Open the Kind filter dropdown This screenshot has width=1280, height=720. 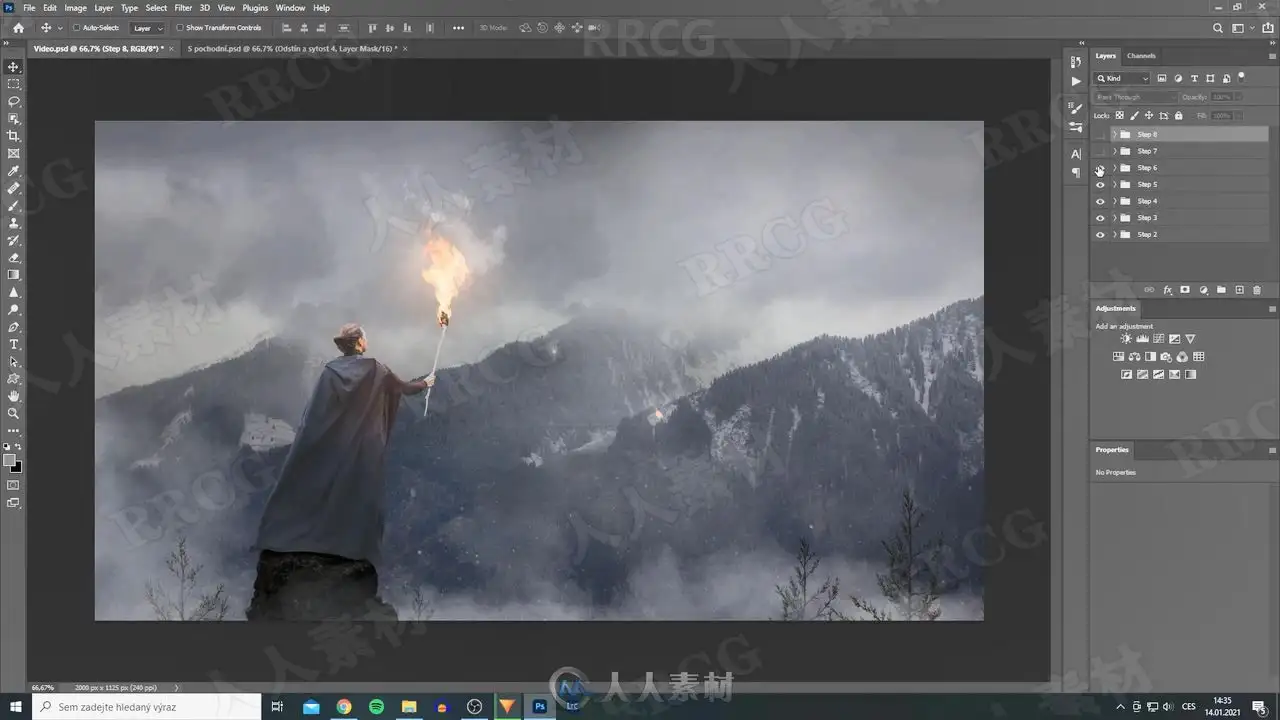pos(1123,78)
